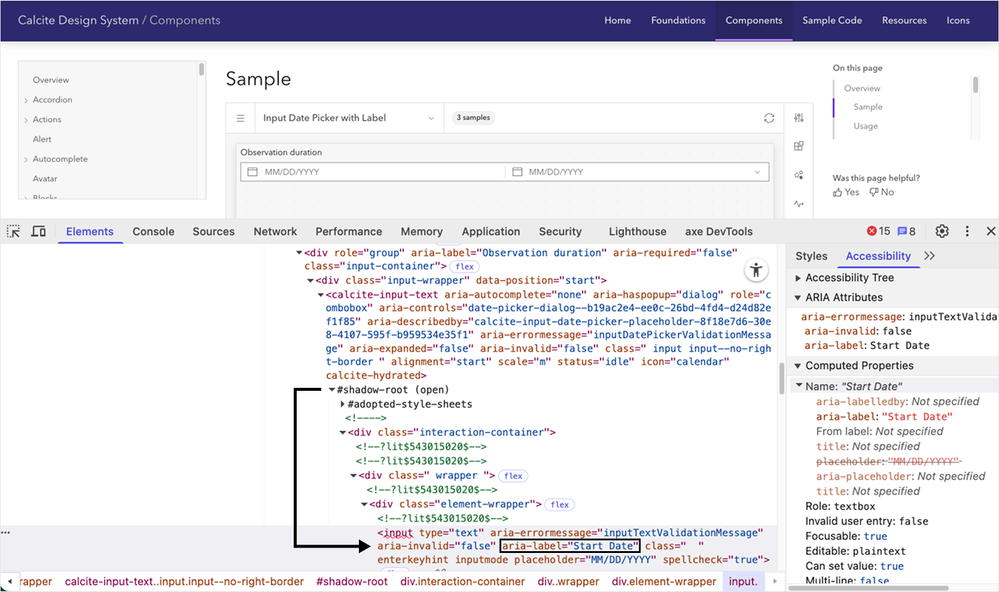The image size is (999, 592).
Task: Collapse the calcite-input-text element node
Action: [321, 295]
